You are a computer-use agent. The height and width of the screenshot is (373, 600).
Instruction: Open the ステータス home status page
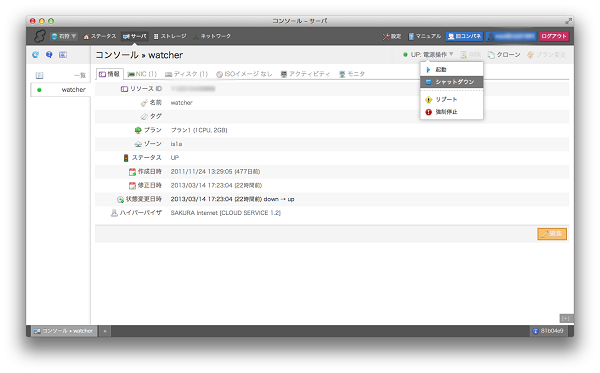(100, 36)
